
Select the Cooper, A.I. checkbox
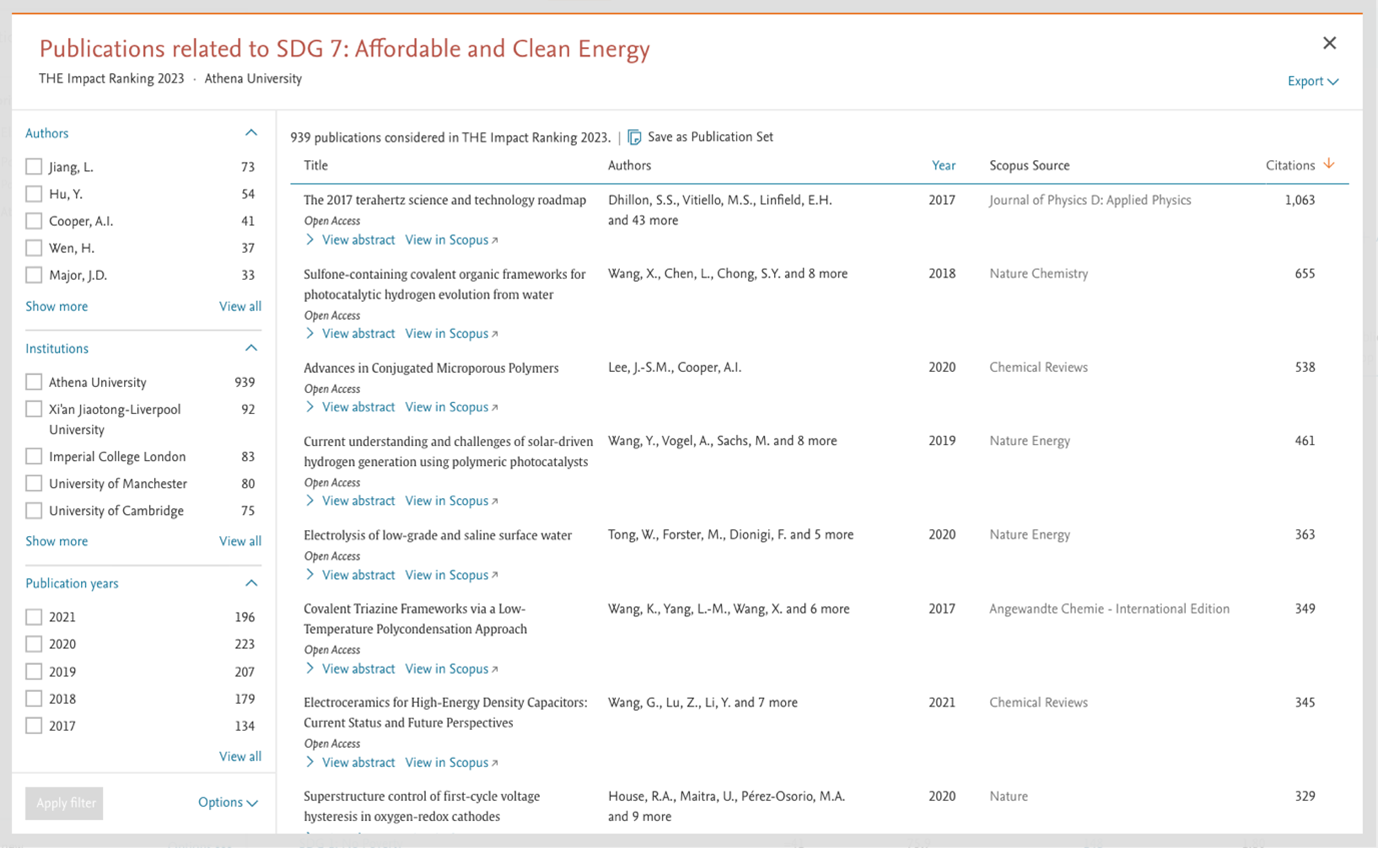tap(34, 221)
